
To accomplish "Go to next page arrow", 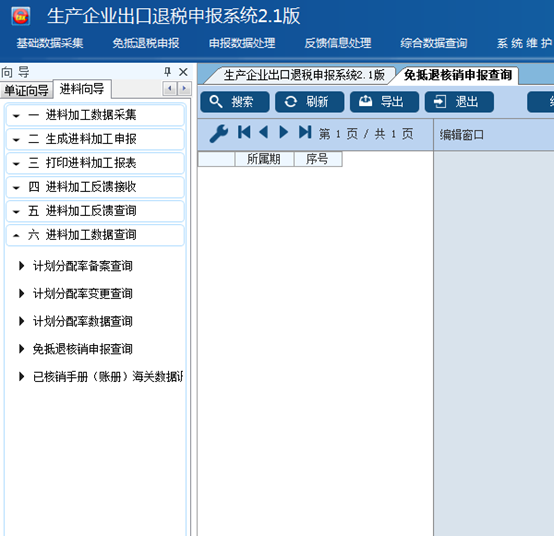I will (x=284, y=132).
